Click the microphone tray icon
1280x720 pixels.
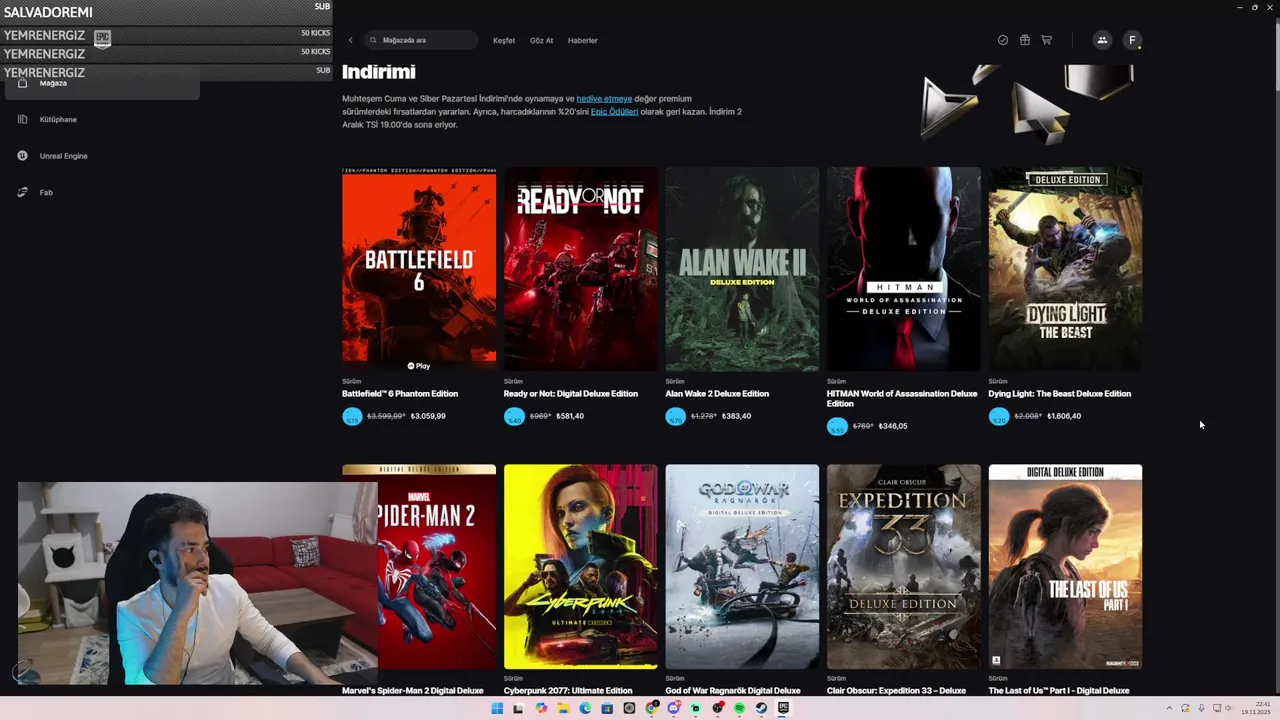[1201, 708]
